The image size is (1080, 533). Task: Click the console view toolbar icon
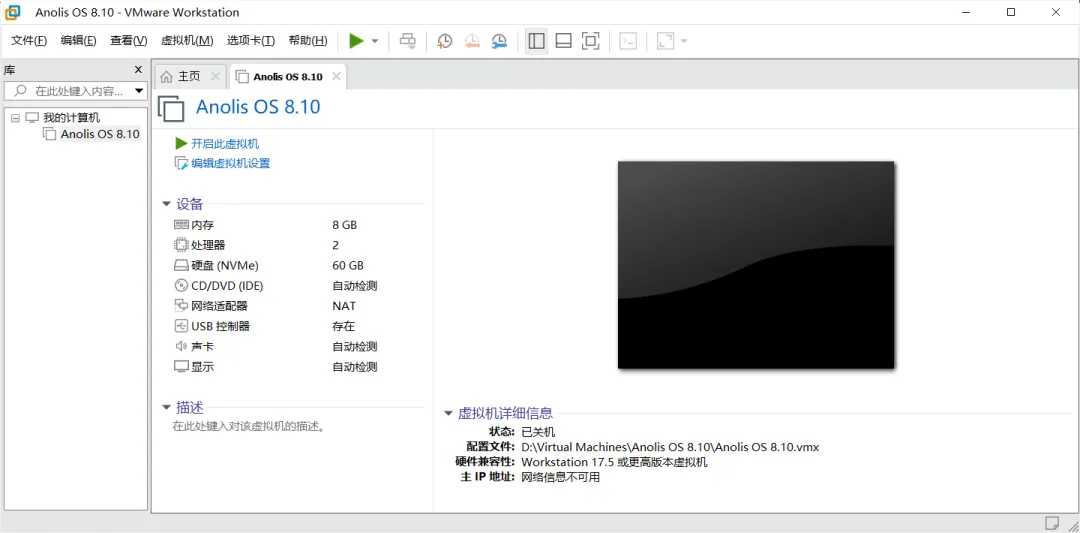[627, 41]
